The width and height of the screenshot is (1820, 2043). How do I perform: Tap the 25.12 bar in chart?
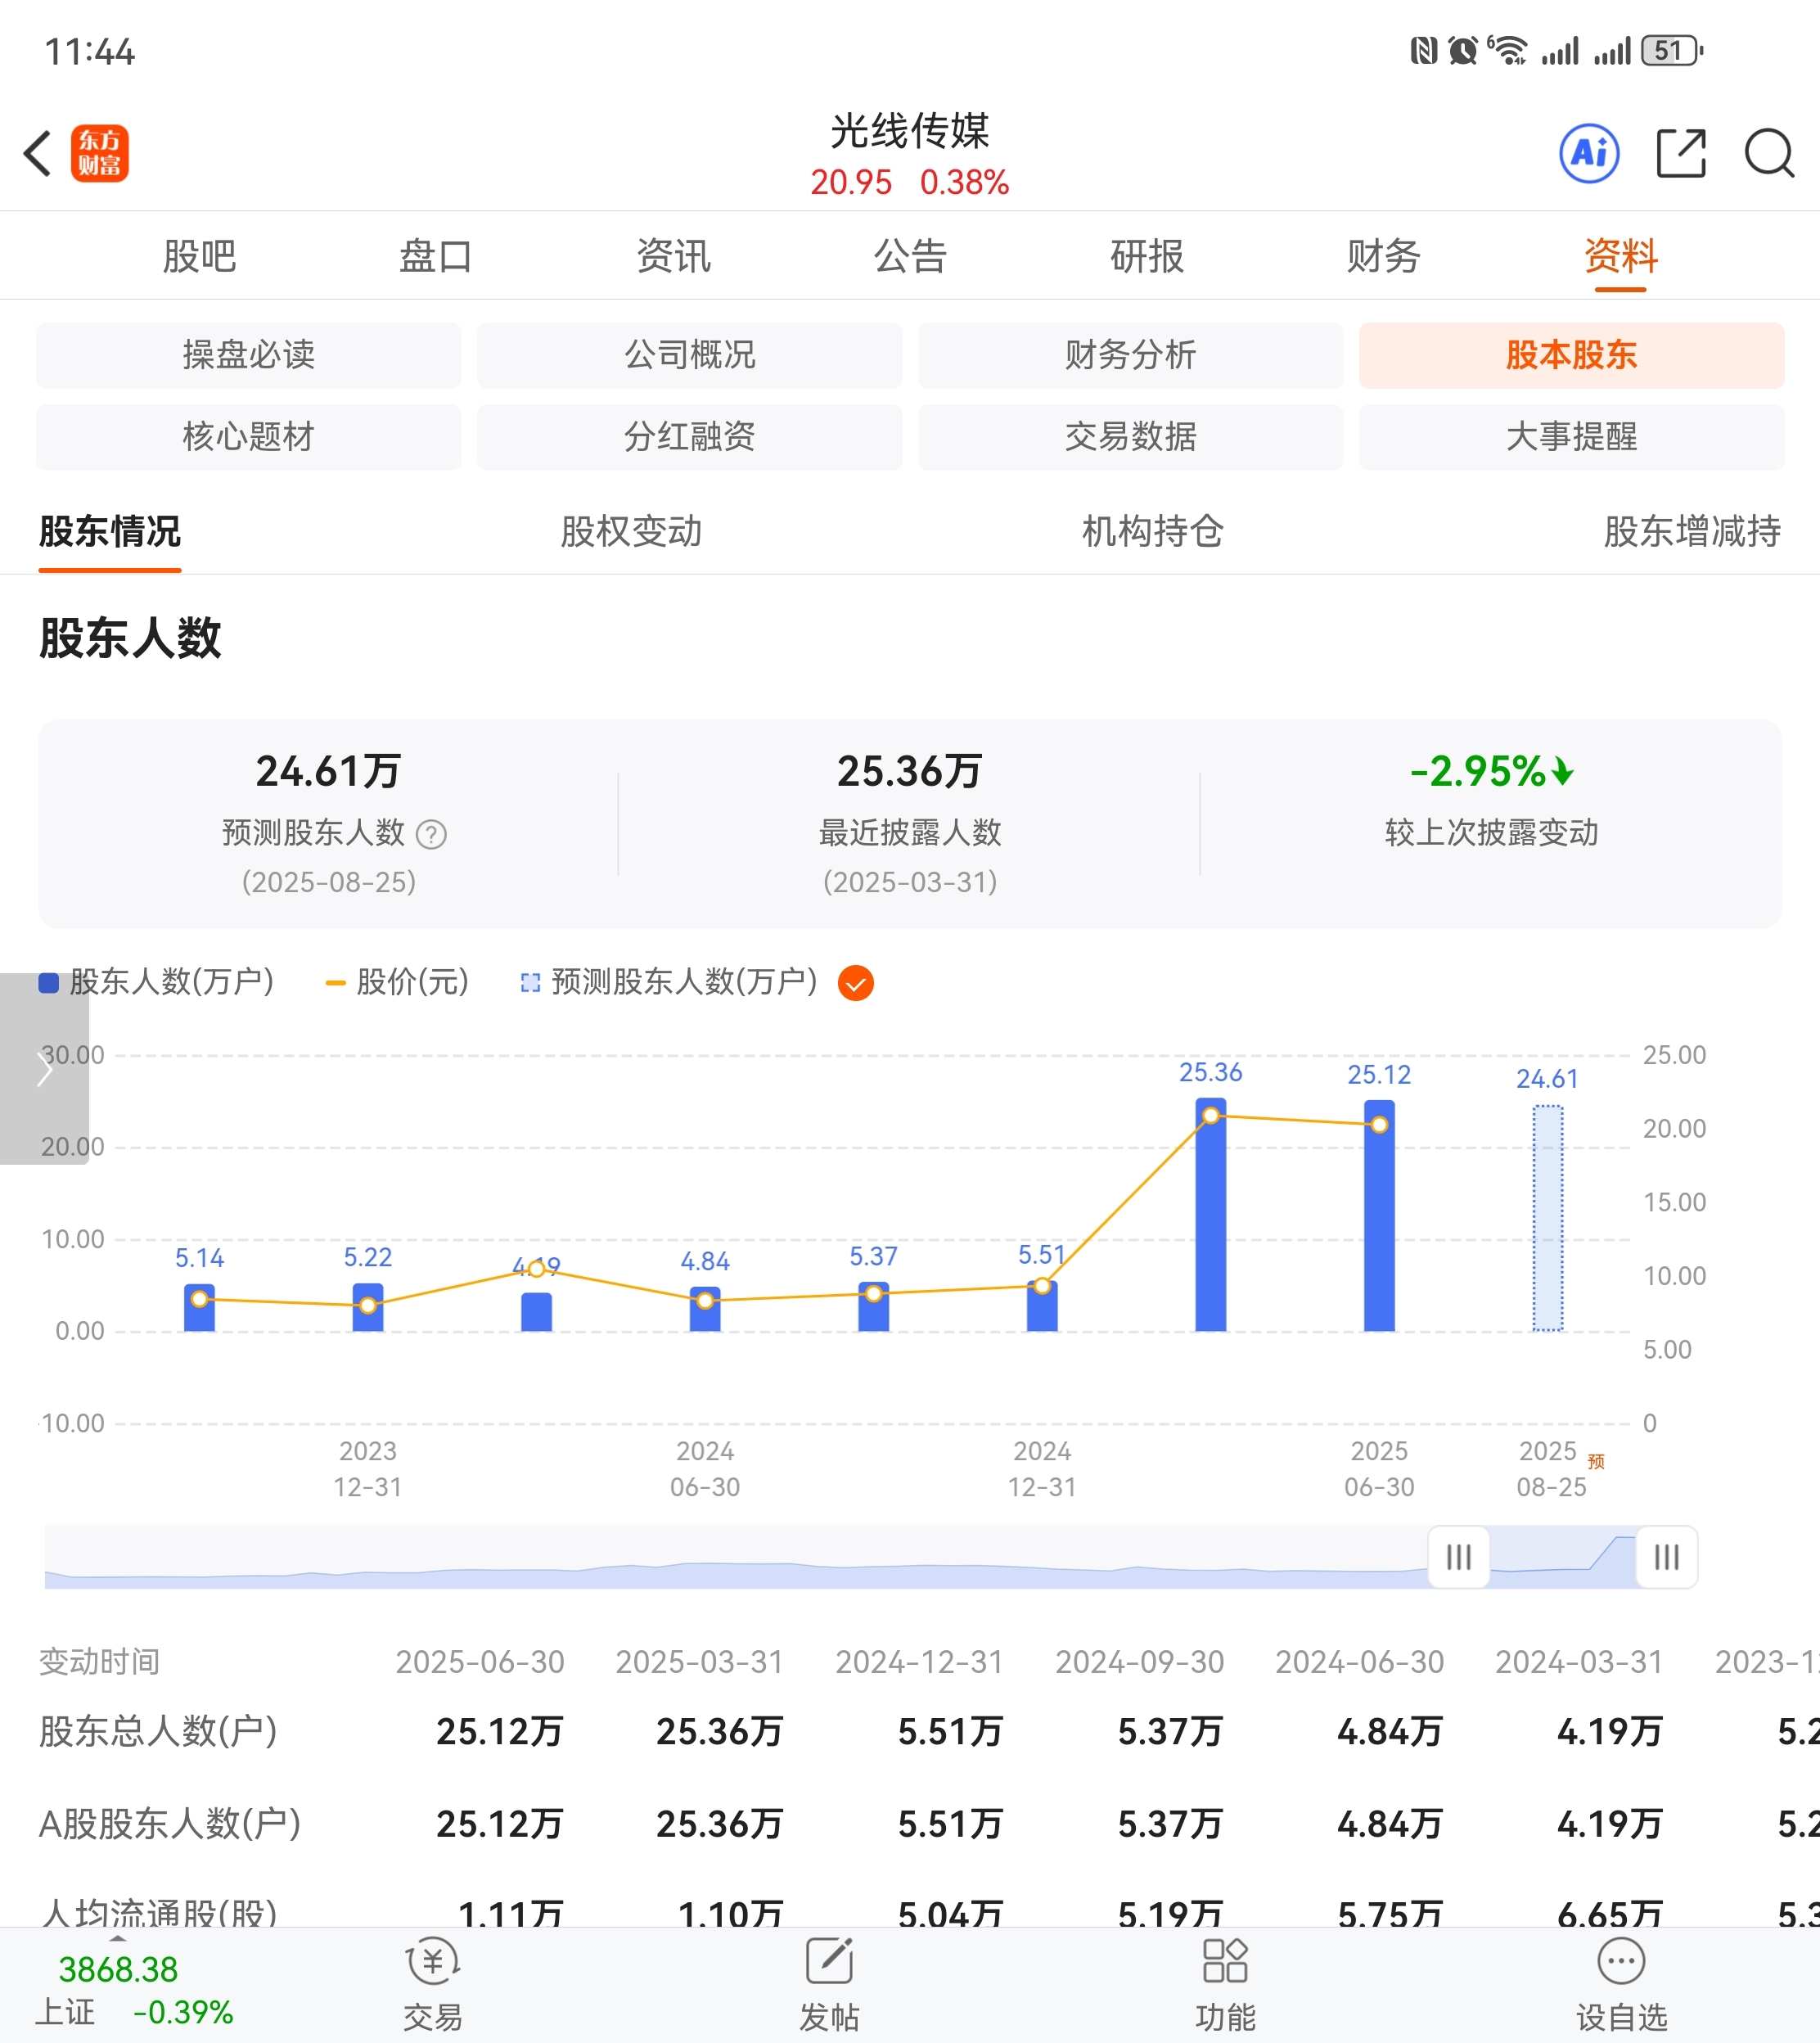pyautogui.click(x=1379, y=1216)
